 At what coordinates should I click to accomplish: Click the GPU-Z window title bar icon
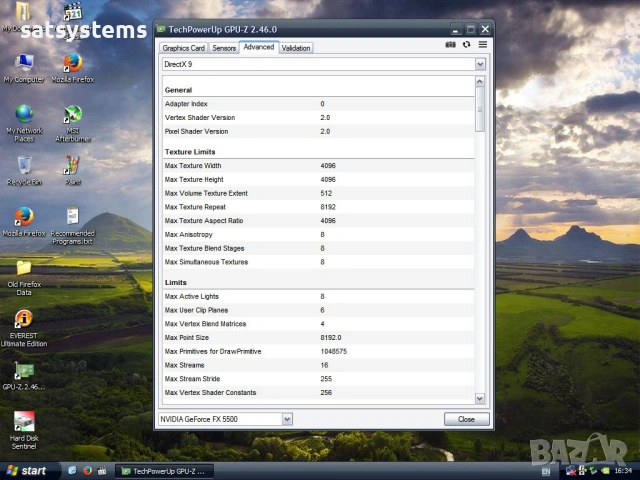click(x=161, y=29)
